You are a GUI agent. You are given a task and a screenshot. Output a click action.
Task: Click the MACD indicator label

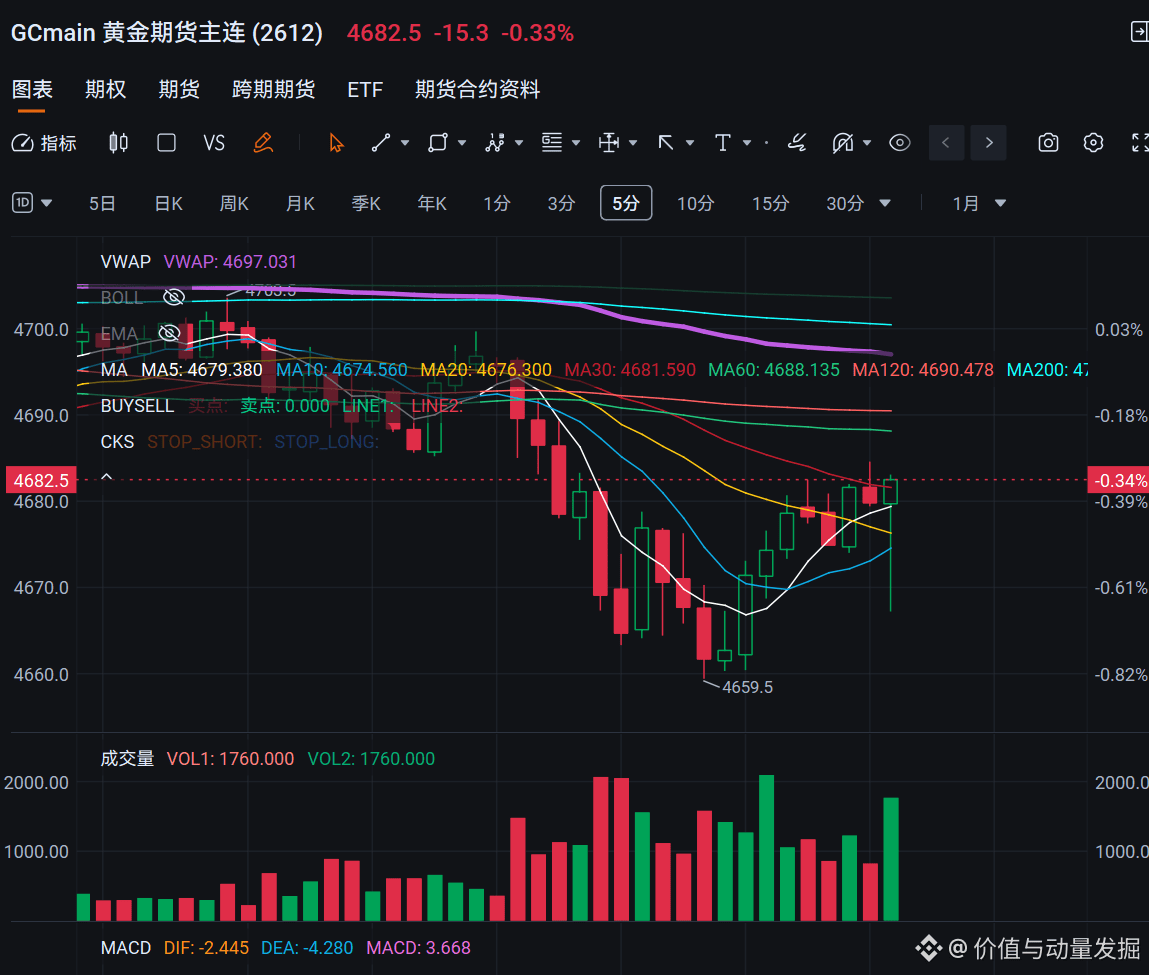pyautogui.click(x=125, y=948)
